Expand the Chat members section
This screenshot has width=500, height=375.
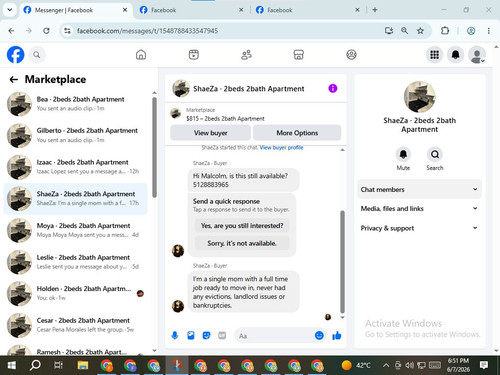point(419,189)
